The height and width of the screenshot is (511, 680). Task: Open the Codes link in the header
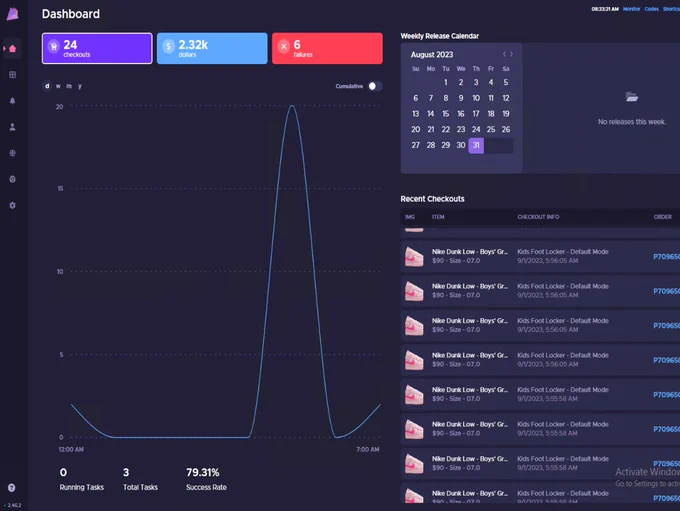click(x=651, y=9)
